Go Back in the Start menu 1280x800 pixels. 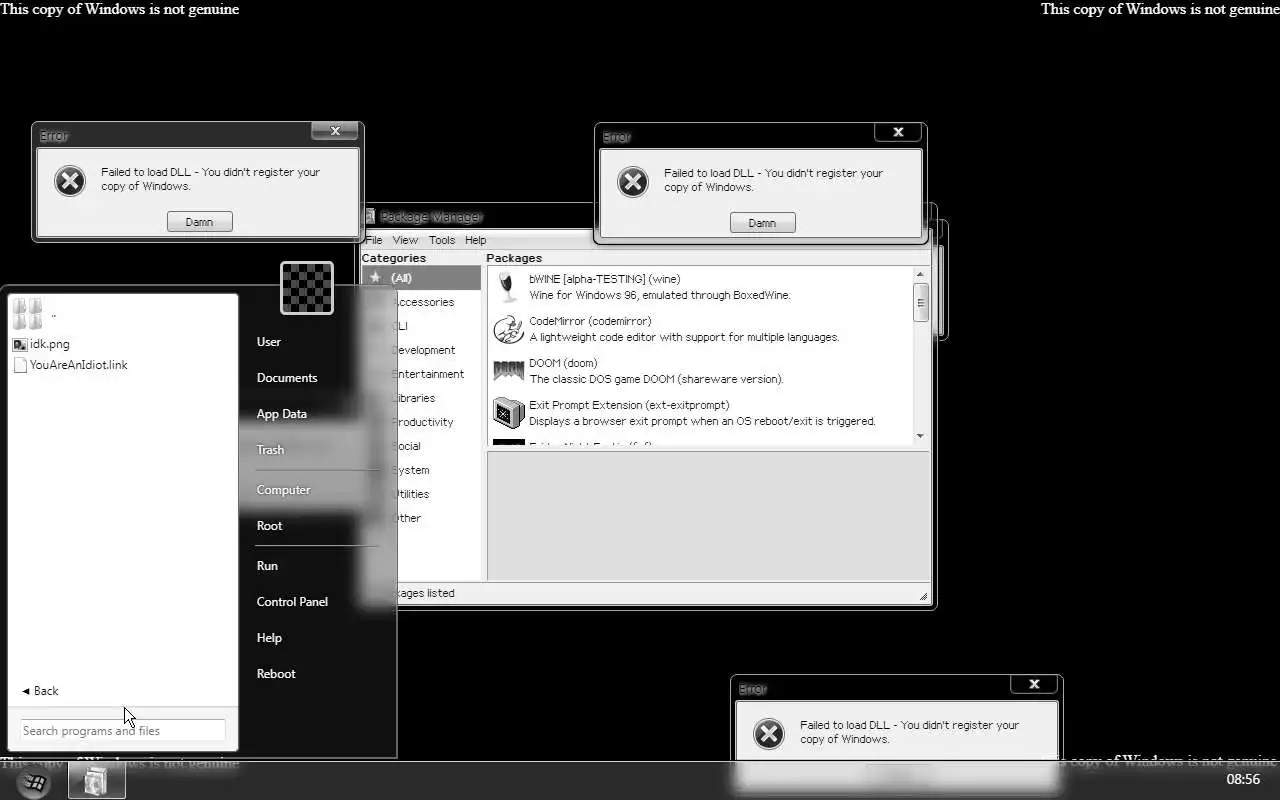(40, 691)
